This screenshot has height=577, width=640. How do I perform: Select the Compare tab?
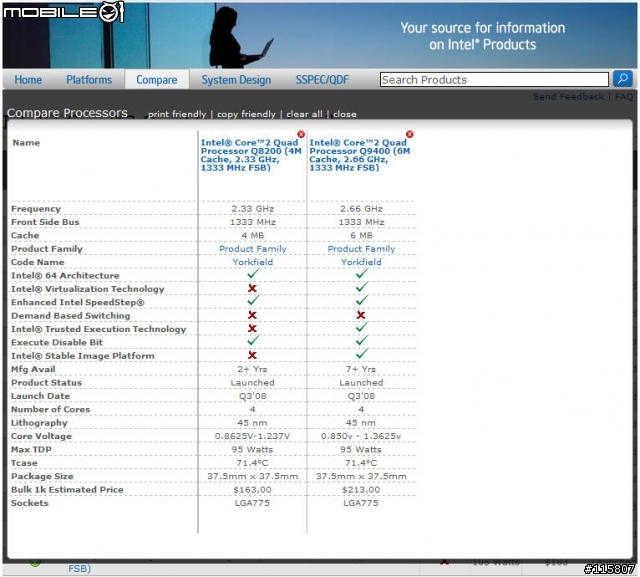tap(157, 80)
